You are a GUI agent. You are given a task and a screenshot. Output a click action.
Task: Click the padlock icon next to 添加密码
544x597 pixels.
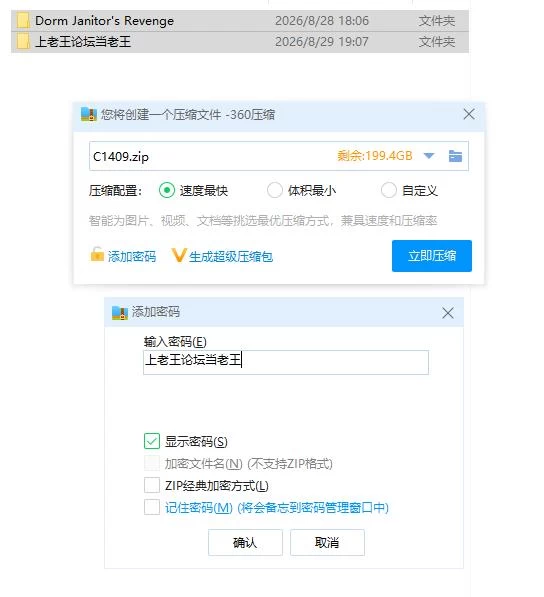tap(97, 254)
